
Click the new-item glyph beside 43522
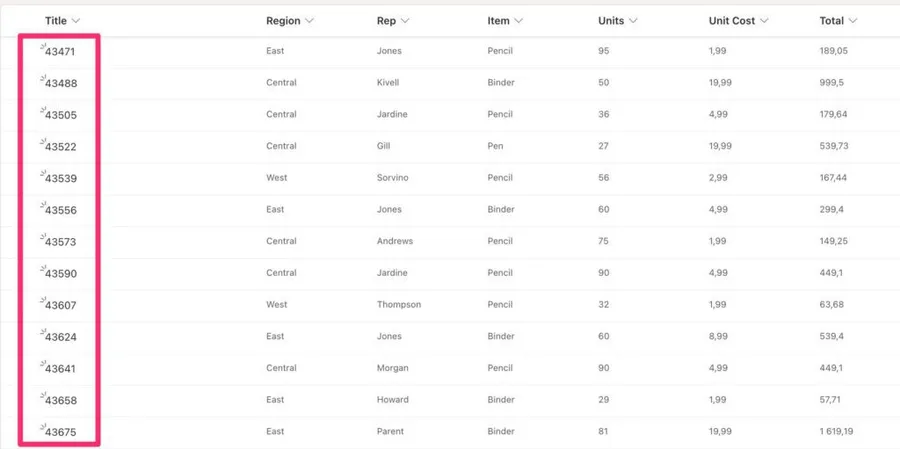(42, 141)
